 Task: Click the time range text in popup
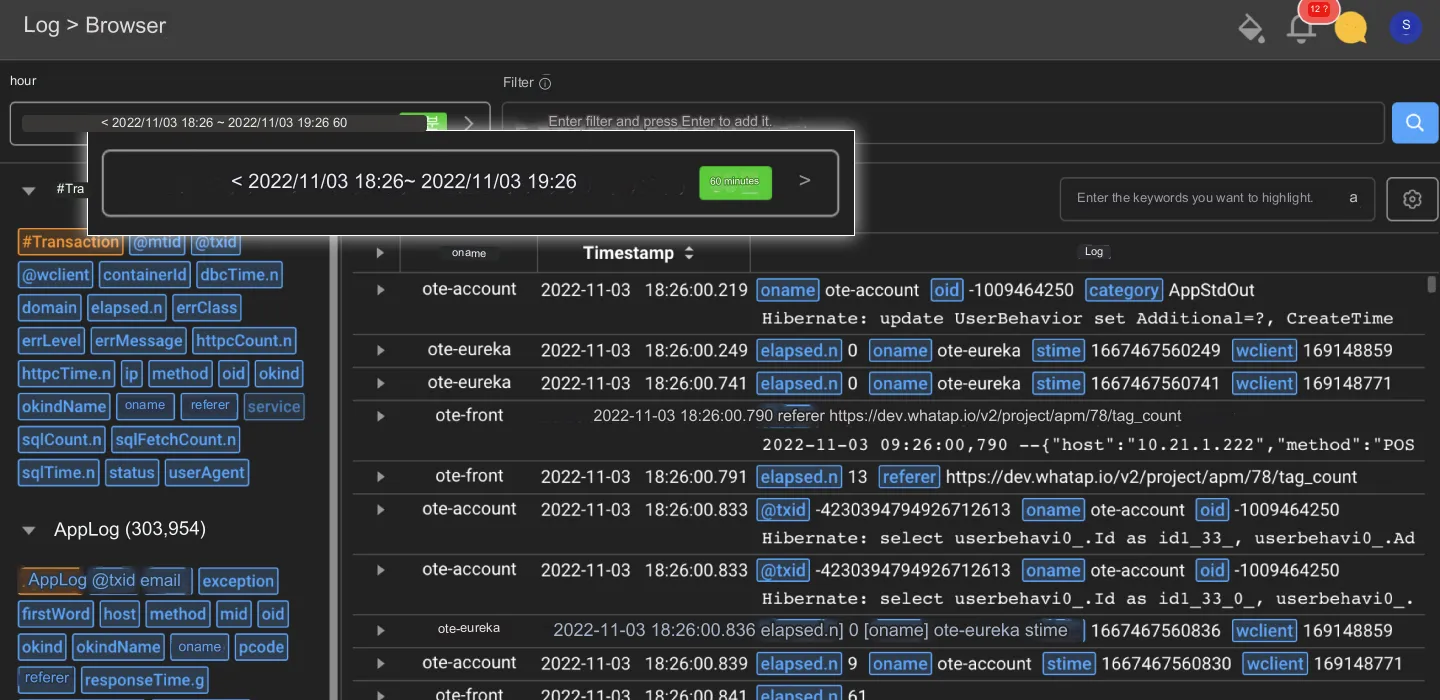(x=404, y=182)
